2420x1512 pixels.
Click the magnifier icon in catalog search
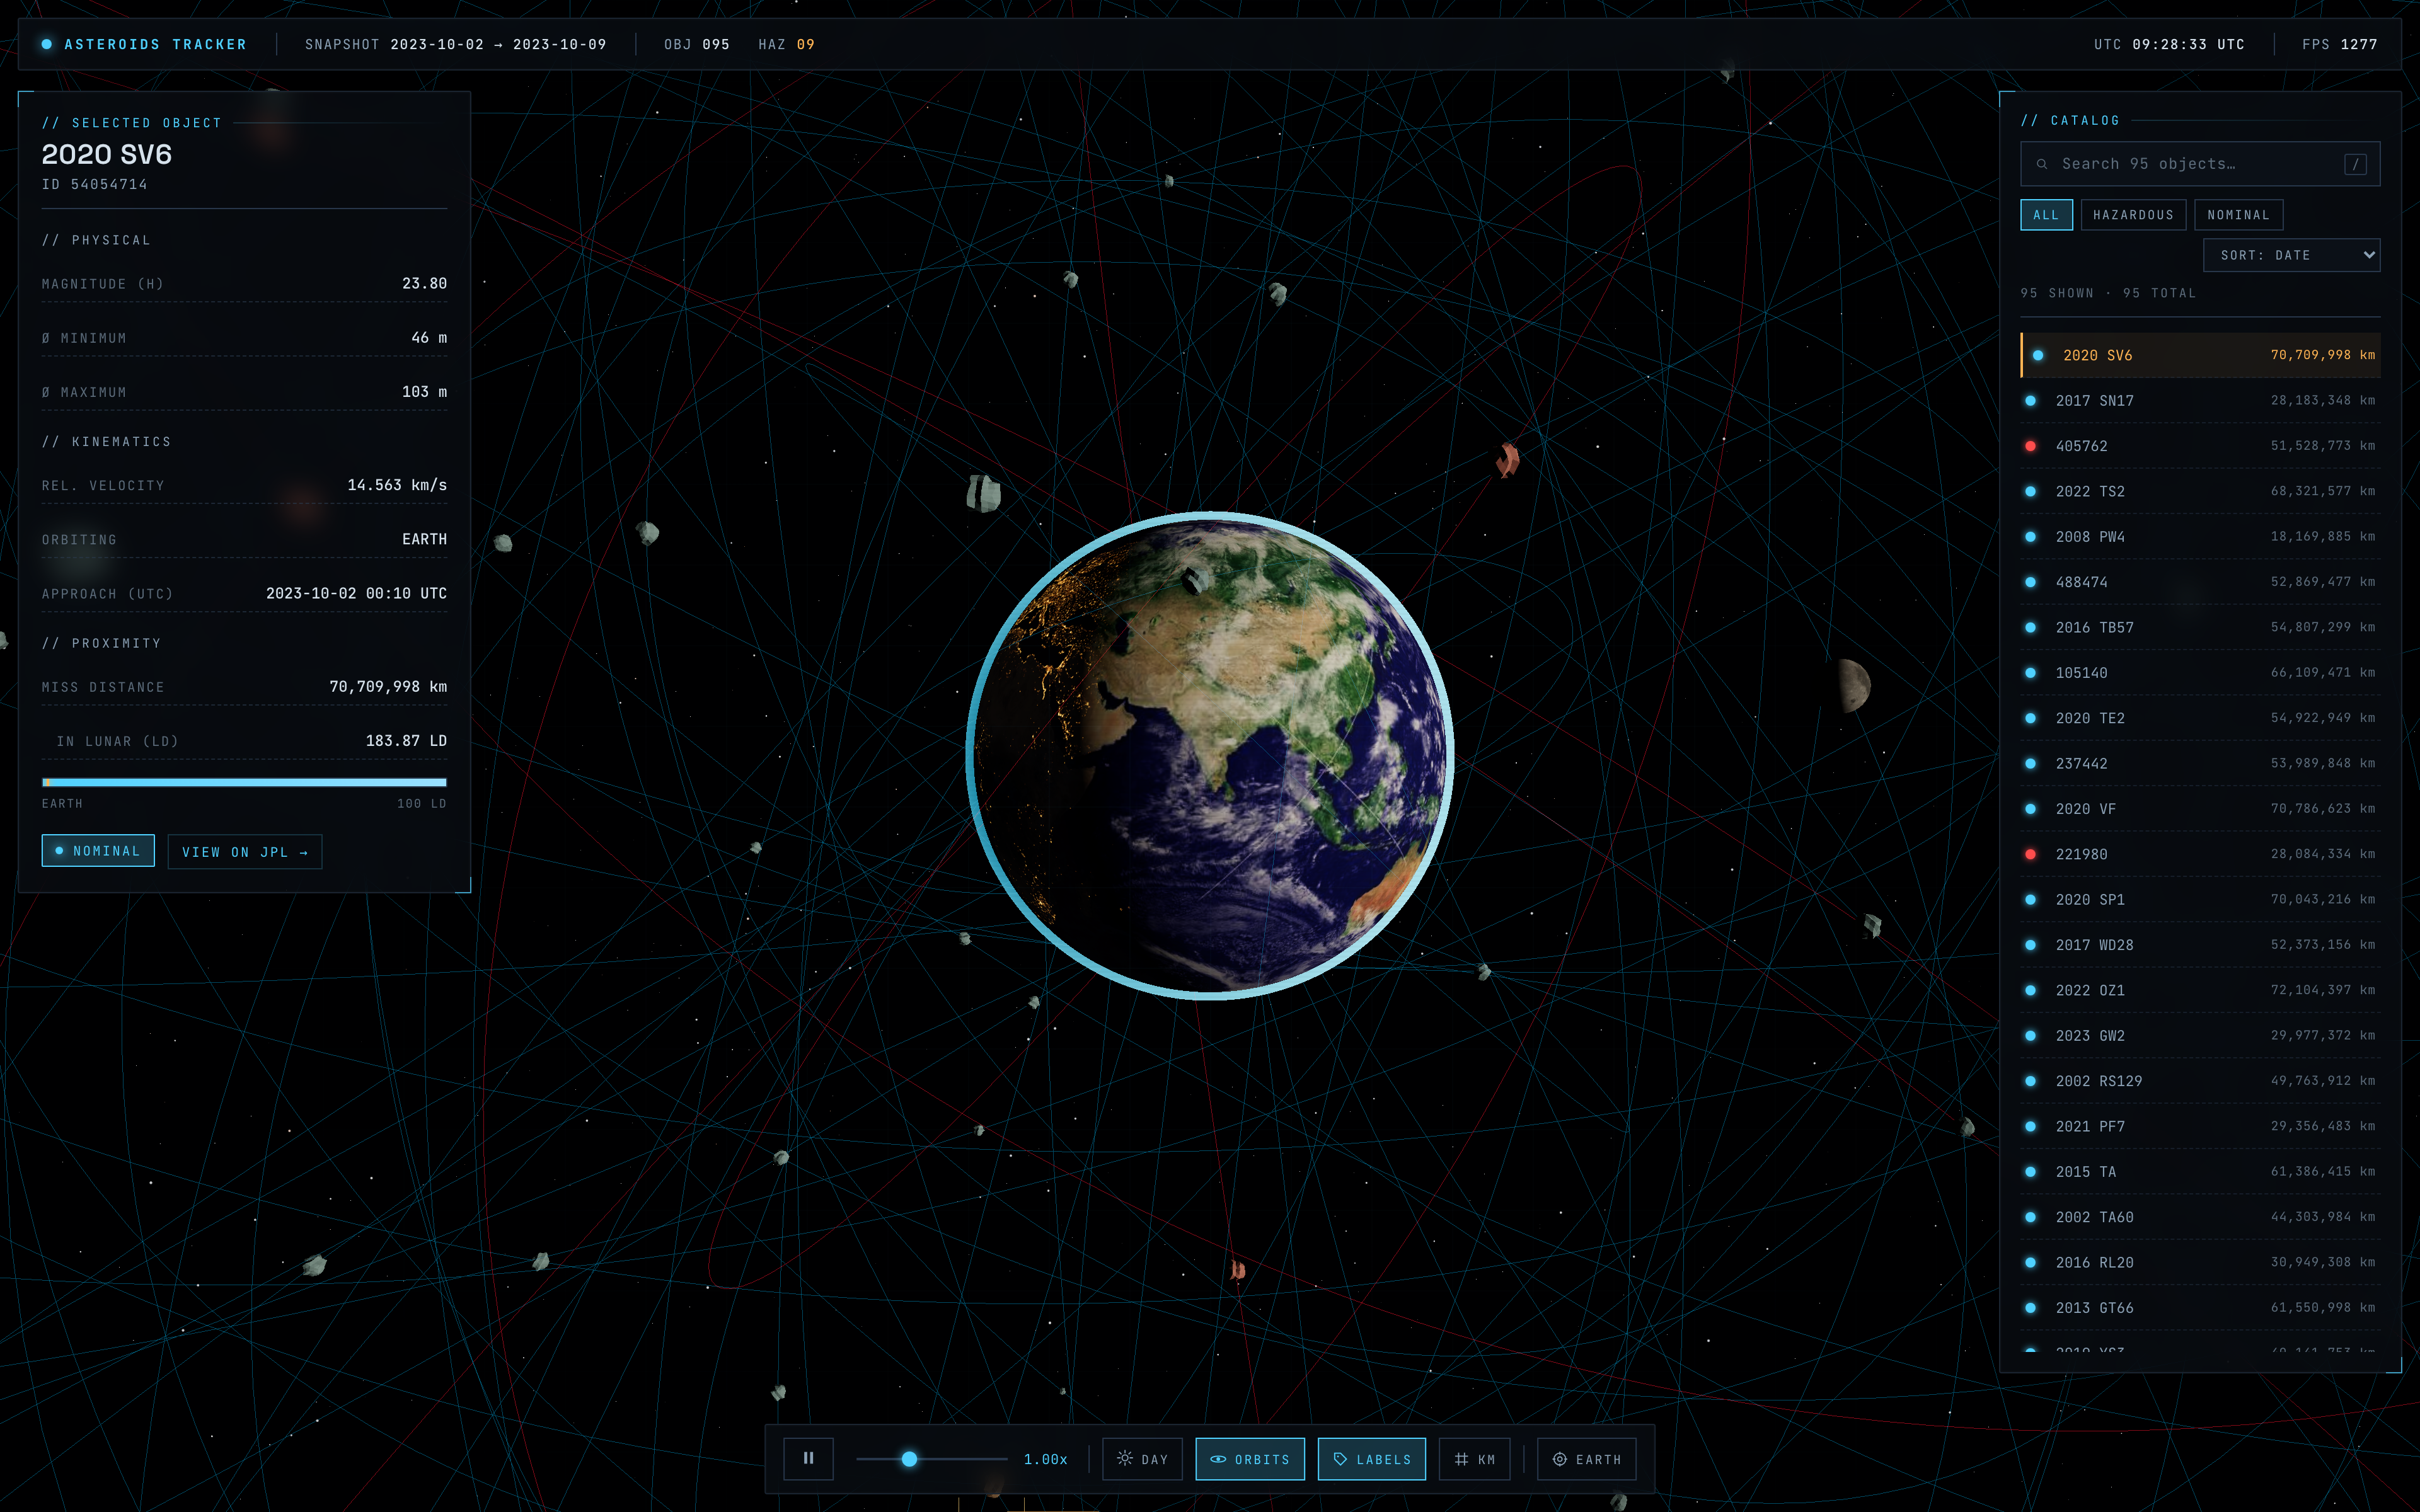click(x=2042, y=164)
